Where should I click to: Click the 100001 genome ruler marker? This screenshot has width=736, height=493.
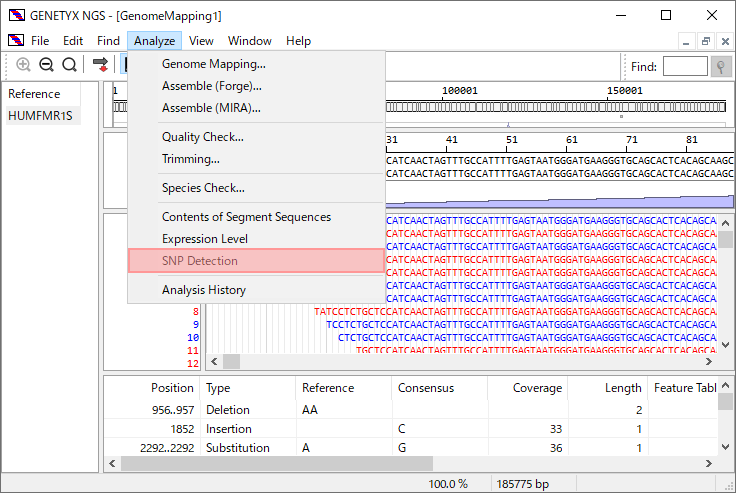pyautogui.click(x=460, y=91)
